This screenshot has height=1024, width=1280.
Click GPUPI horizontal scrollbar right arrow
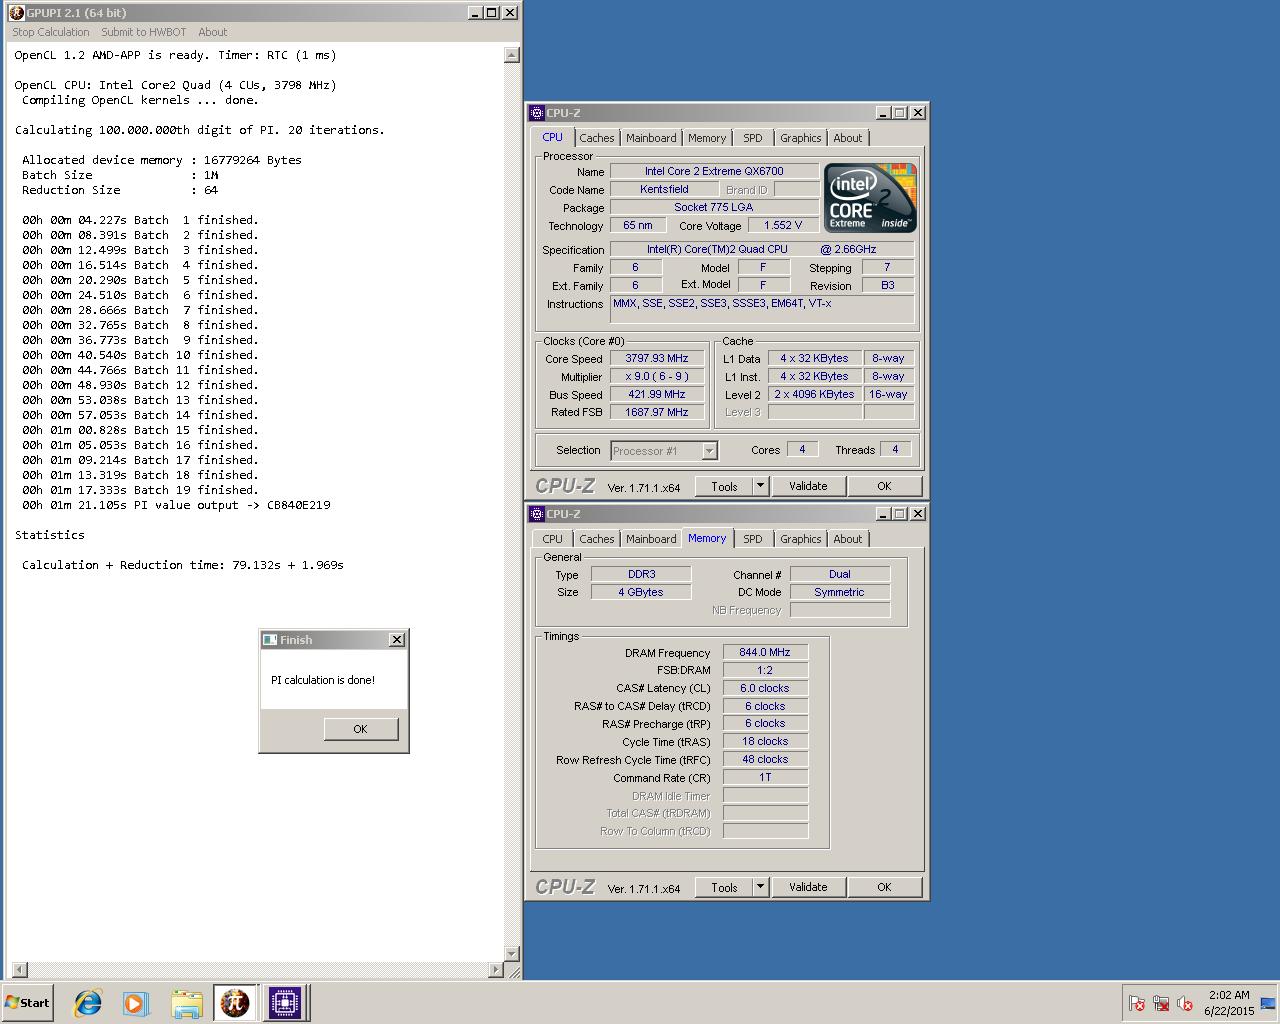496,969
